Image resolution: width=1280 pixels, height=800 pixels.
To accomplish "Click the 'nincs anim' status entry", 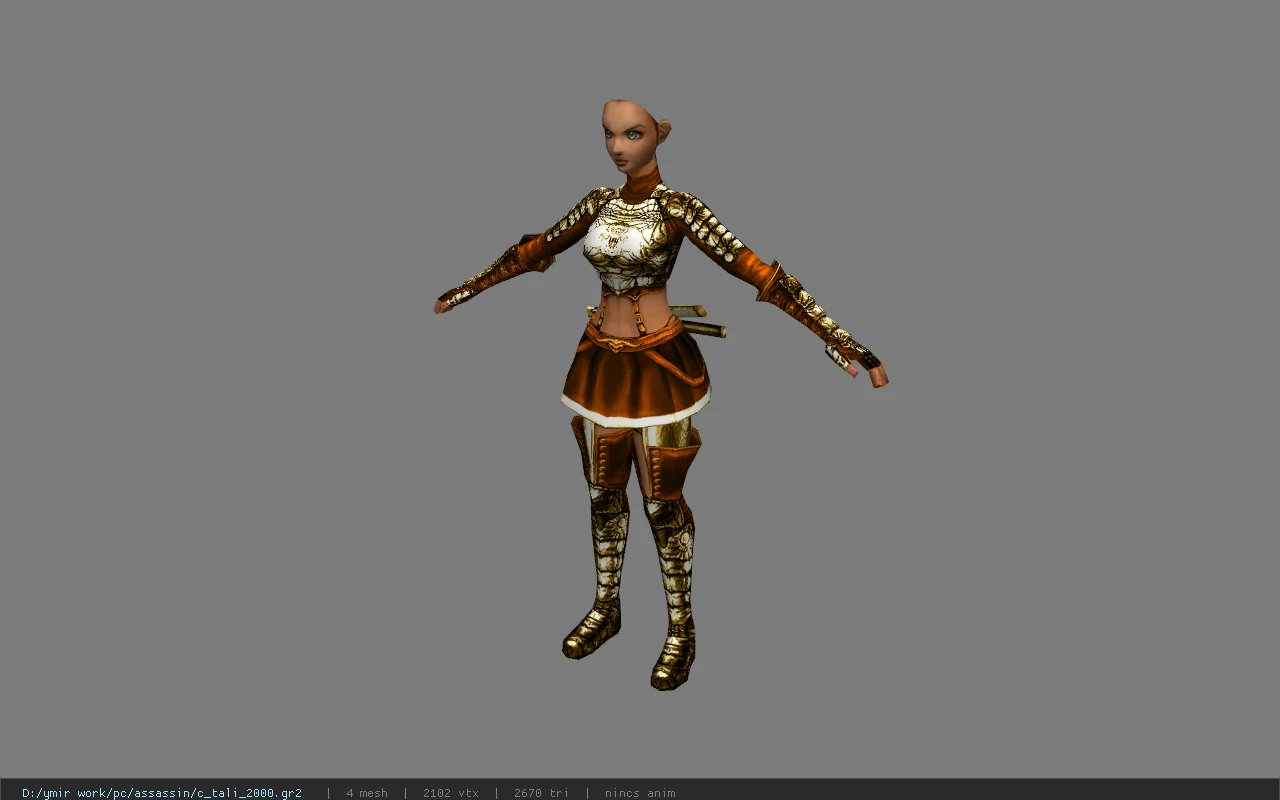I will click(x=640, y=793).
